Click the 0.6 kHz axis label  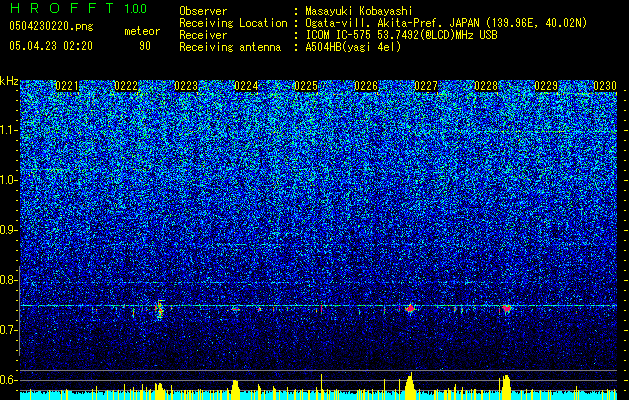9,380
